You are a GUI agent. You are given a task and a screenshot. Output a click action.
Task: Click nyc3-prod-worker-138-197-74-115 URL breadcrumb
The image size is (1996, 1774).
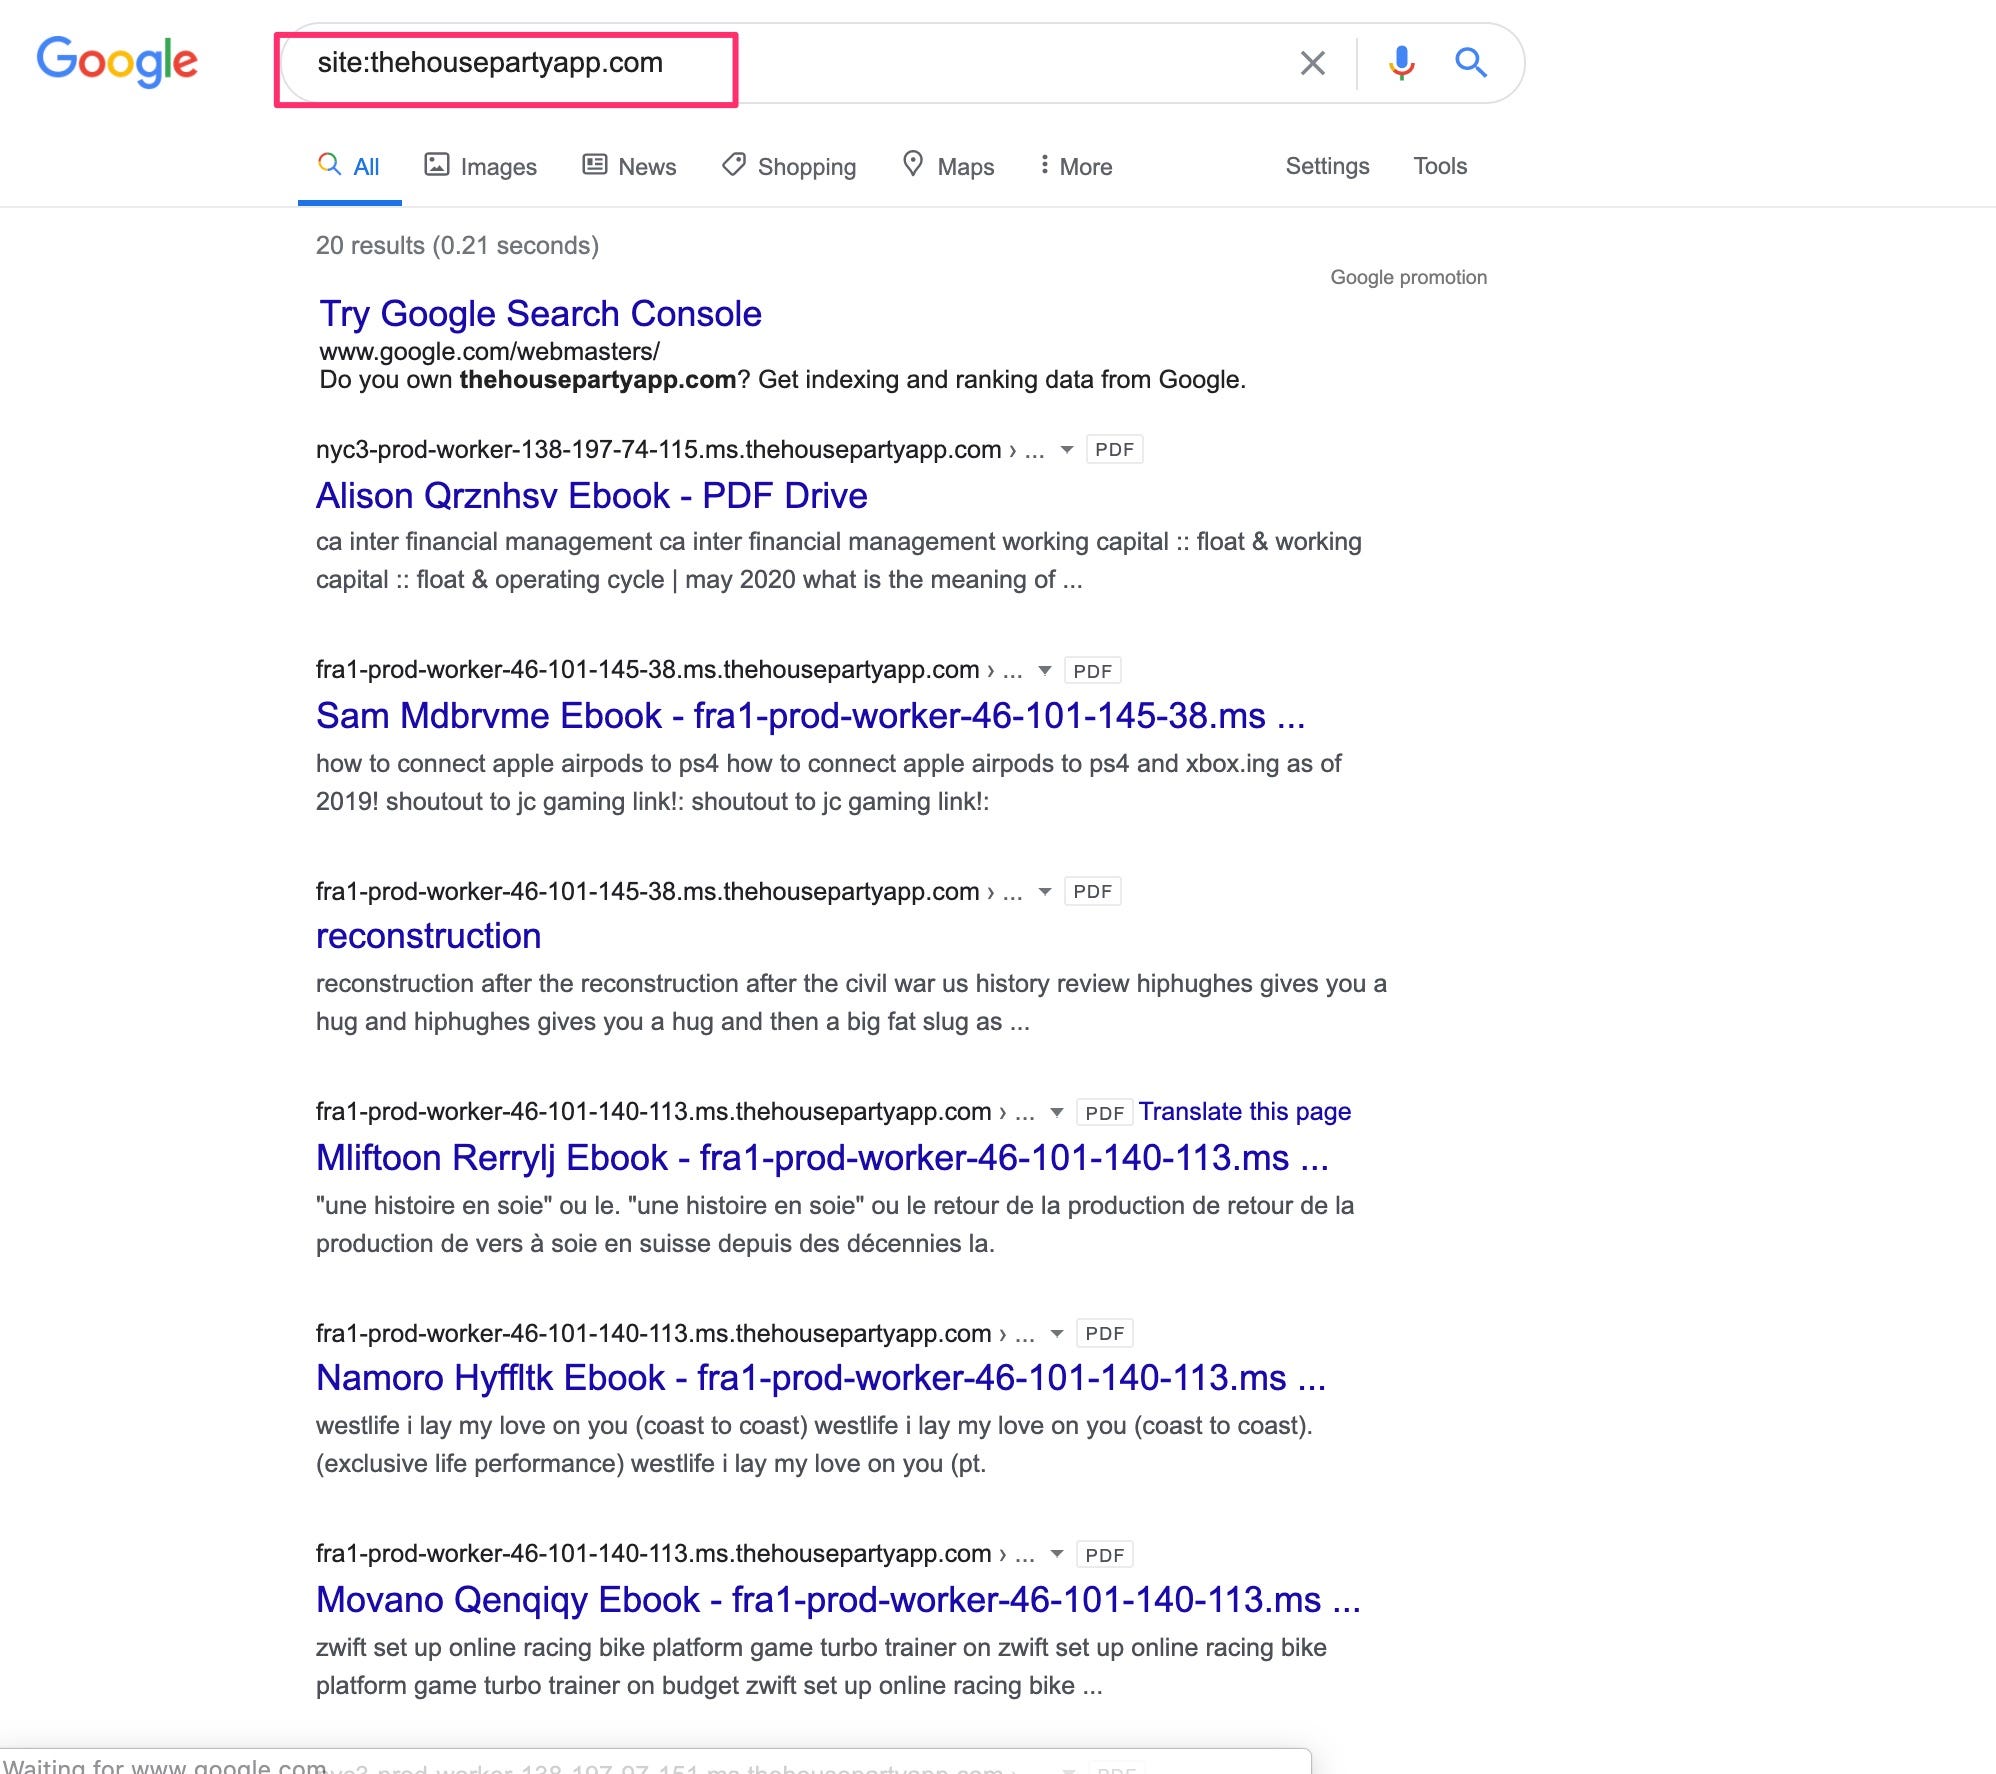tap(680, 450)
